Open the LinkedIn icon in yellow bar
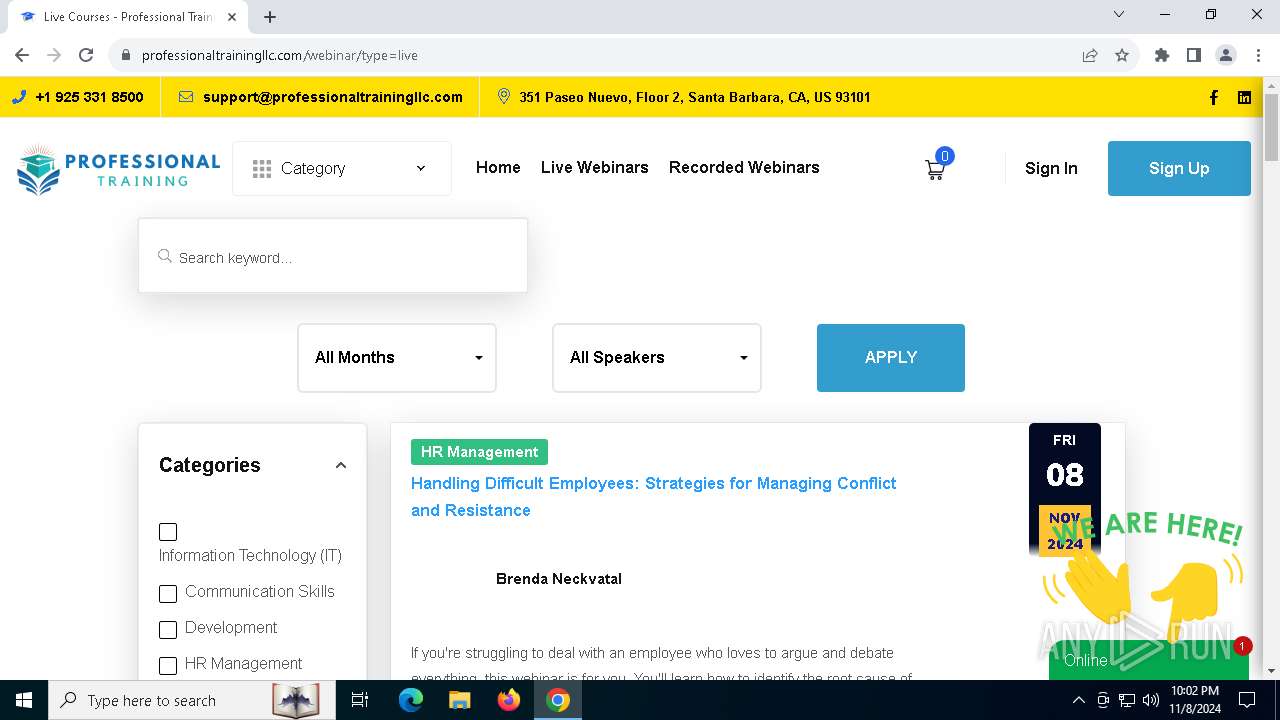The width and height of the screenshot is (1280, 720). [x=1244, y=97]
